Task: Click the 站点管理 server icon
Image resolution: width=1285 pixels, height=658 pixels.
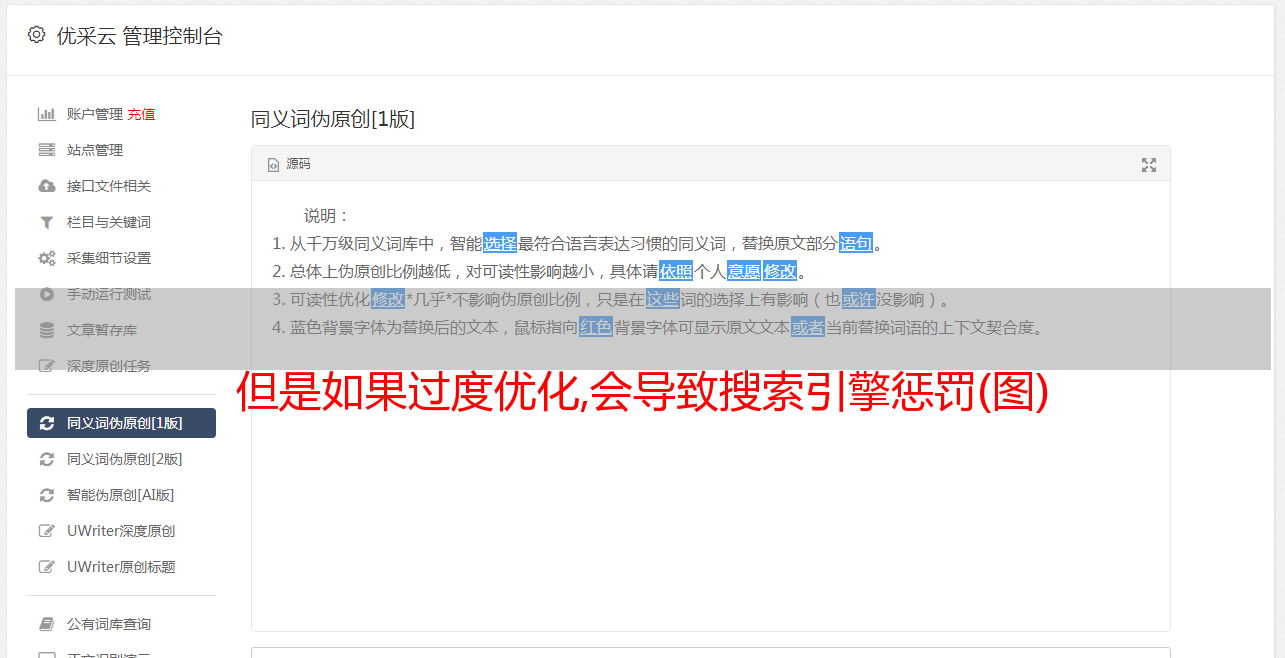Action: click(46, 150)
